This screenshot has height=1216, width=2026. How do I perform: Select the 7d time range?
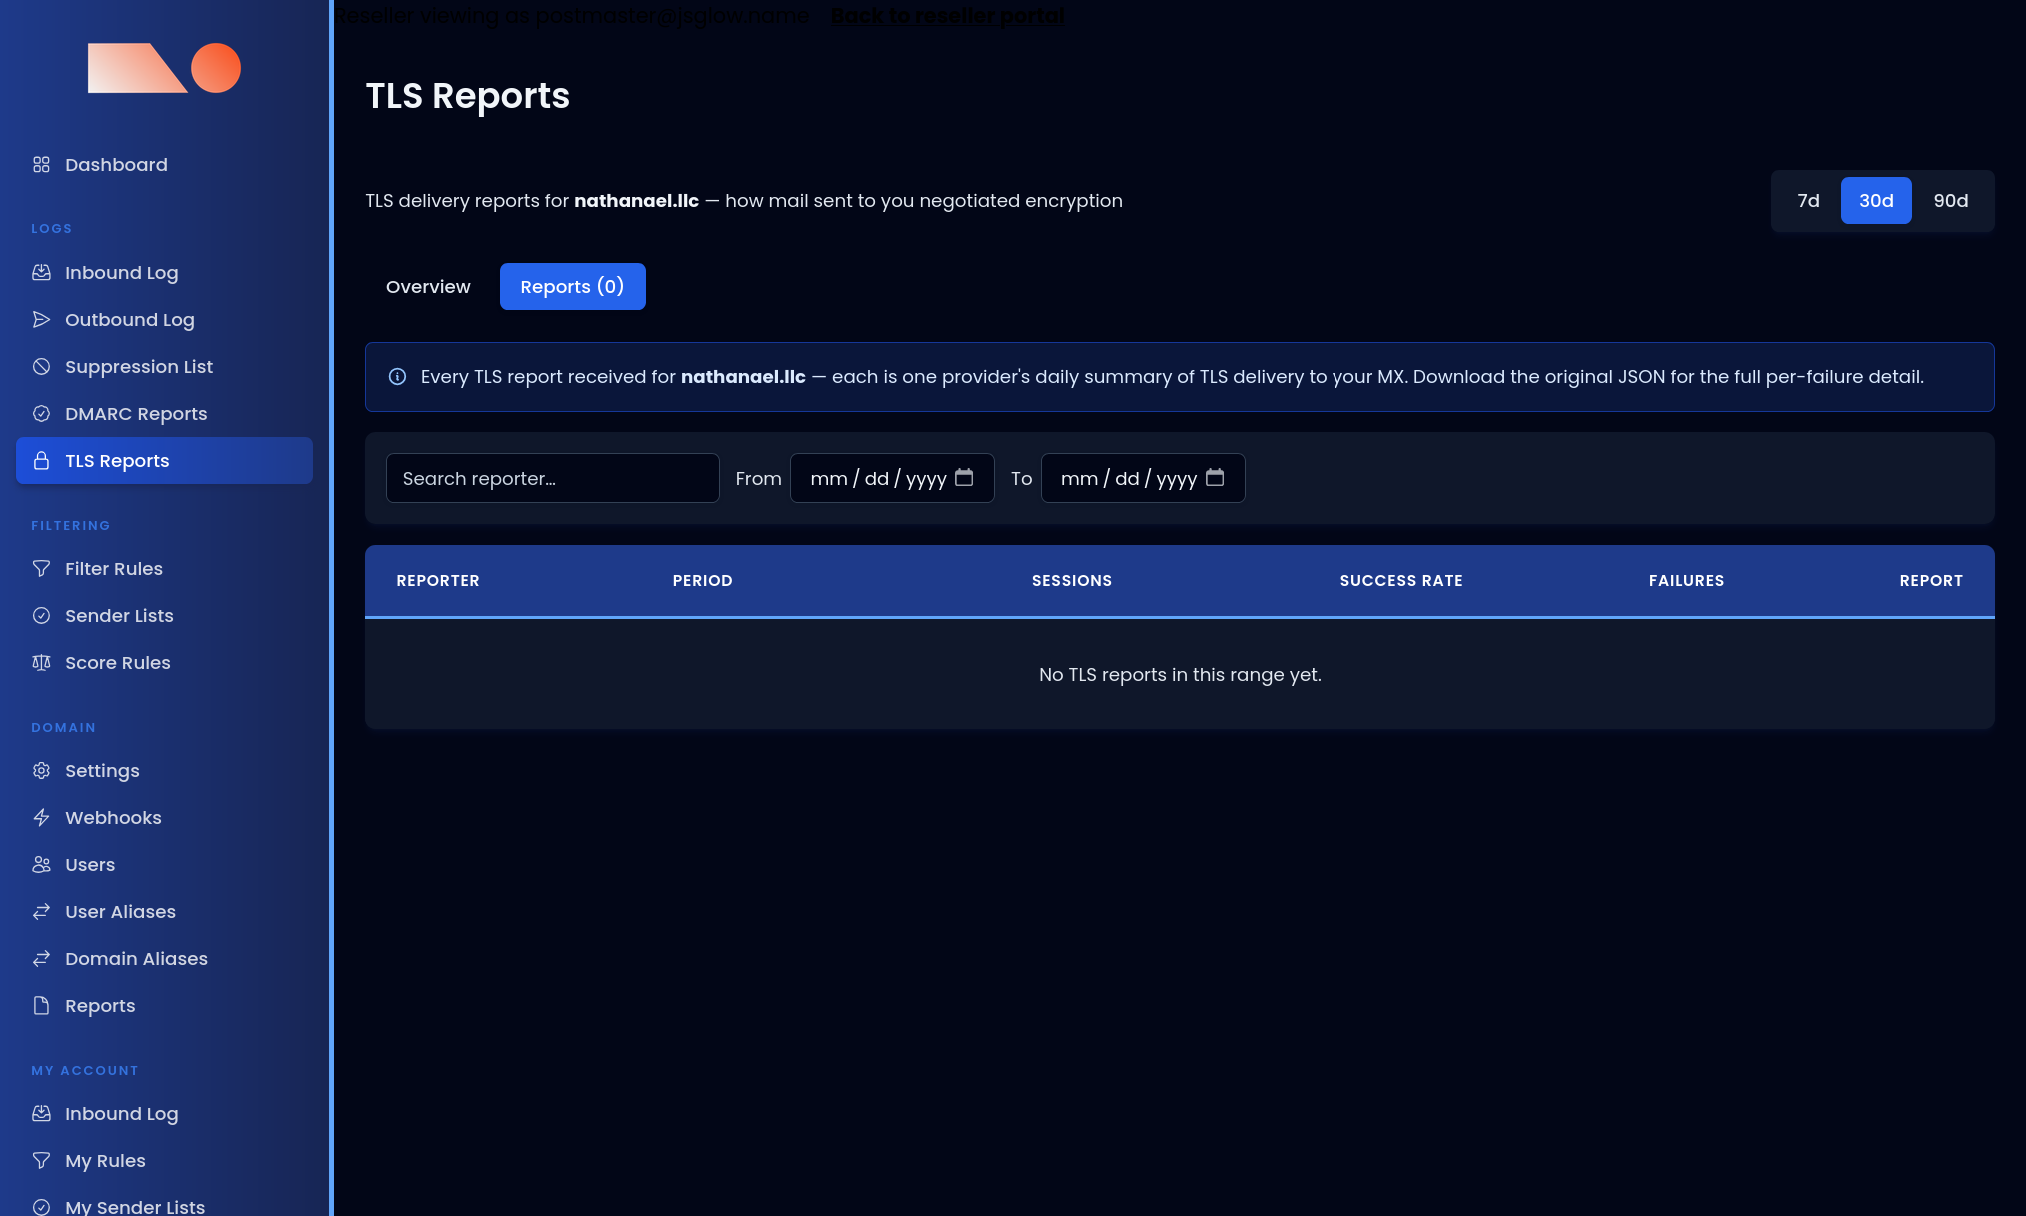coord(1808,200)
